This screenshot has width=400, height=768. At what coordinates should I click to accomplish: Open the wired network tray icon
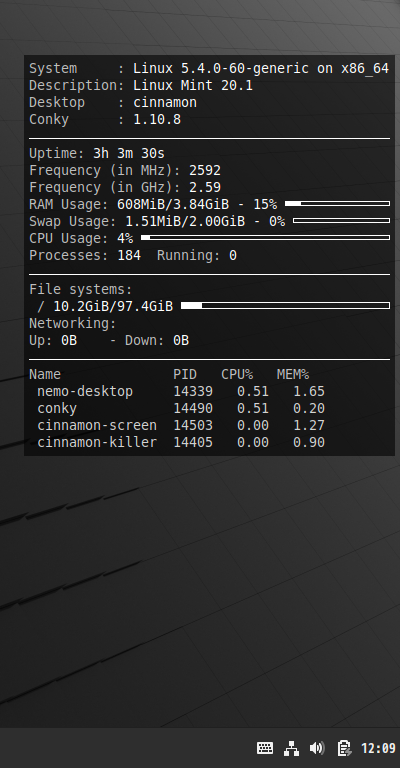point(291,748)
